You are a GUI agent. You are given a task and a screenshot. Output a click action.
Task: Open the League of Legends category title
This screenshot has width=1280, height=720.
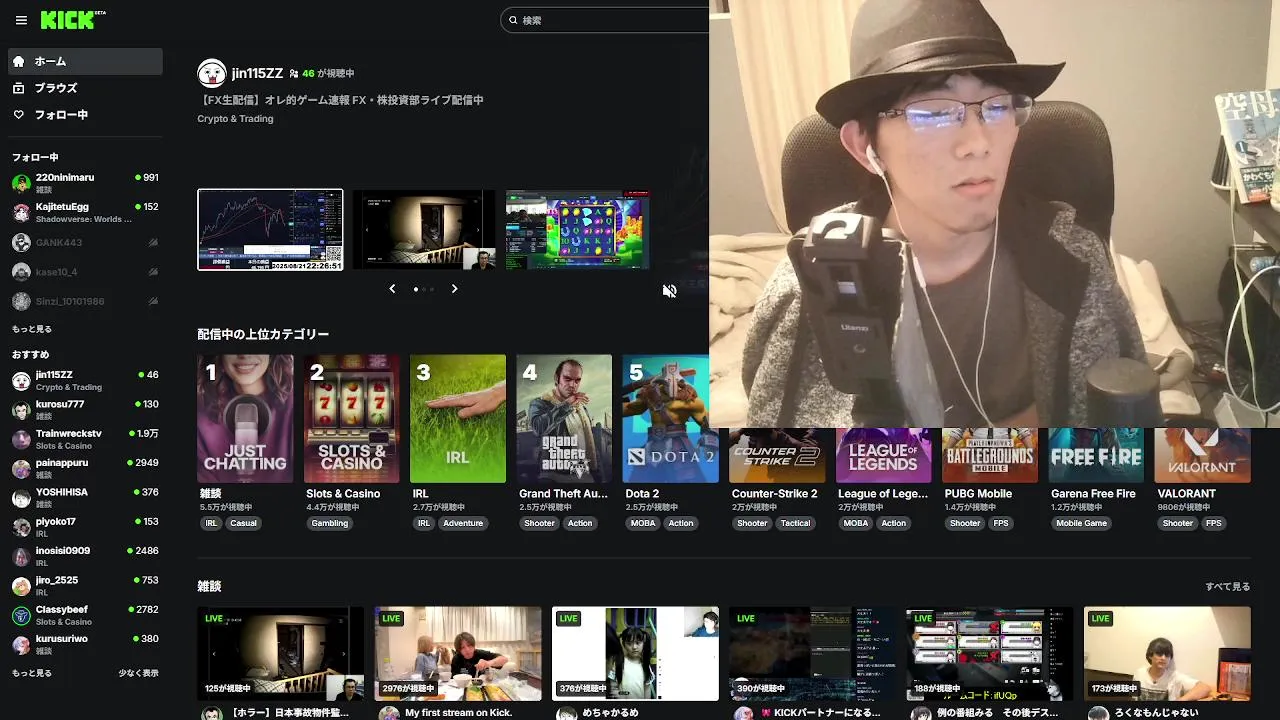click(881, 494)
